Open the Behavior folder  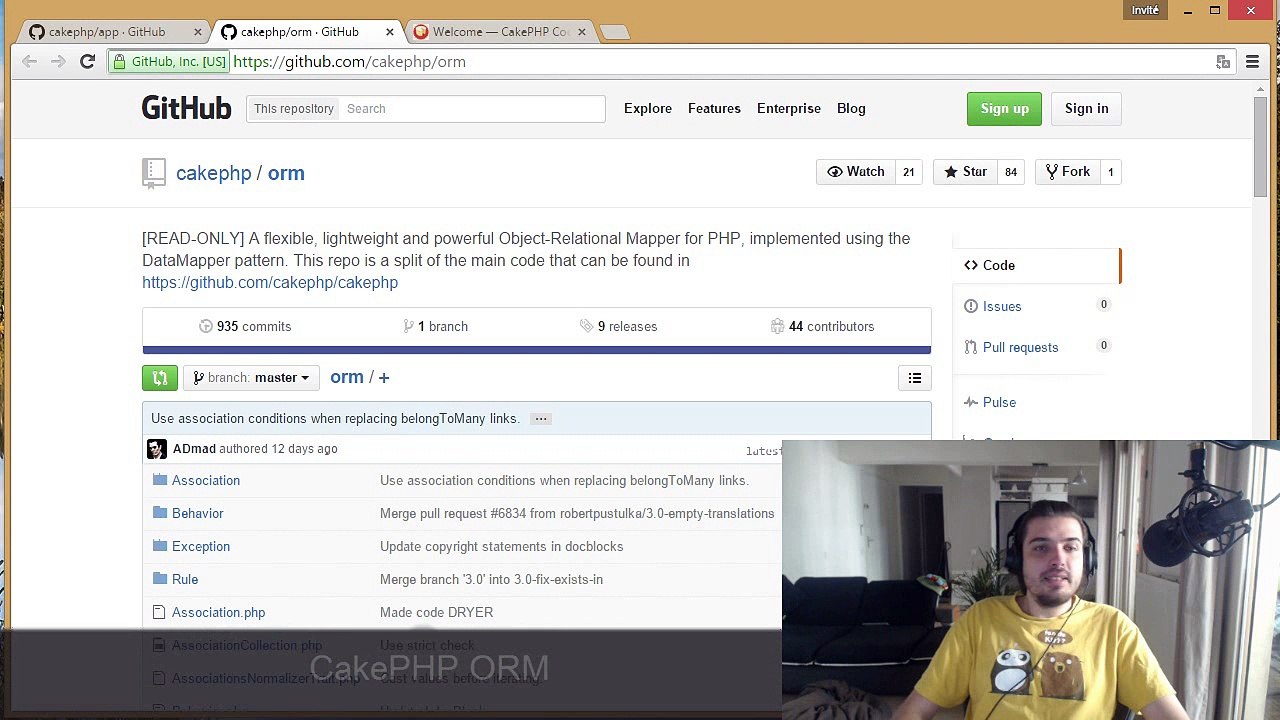click(197, 513)
